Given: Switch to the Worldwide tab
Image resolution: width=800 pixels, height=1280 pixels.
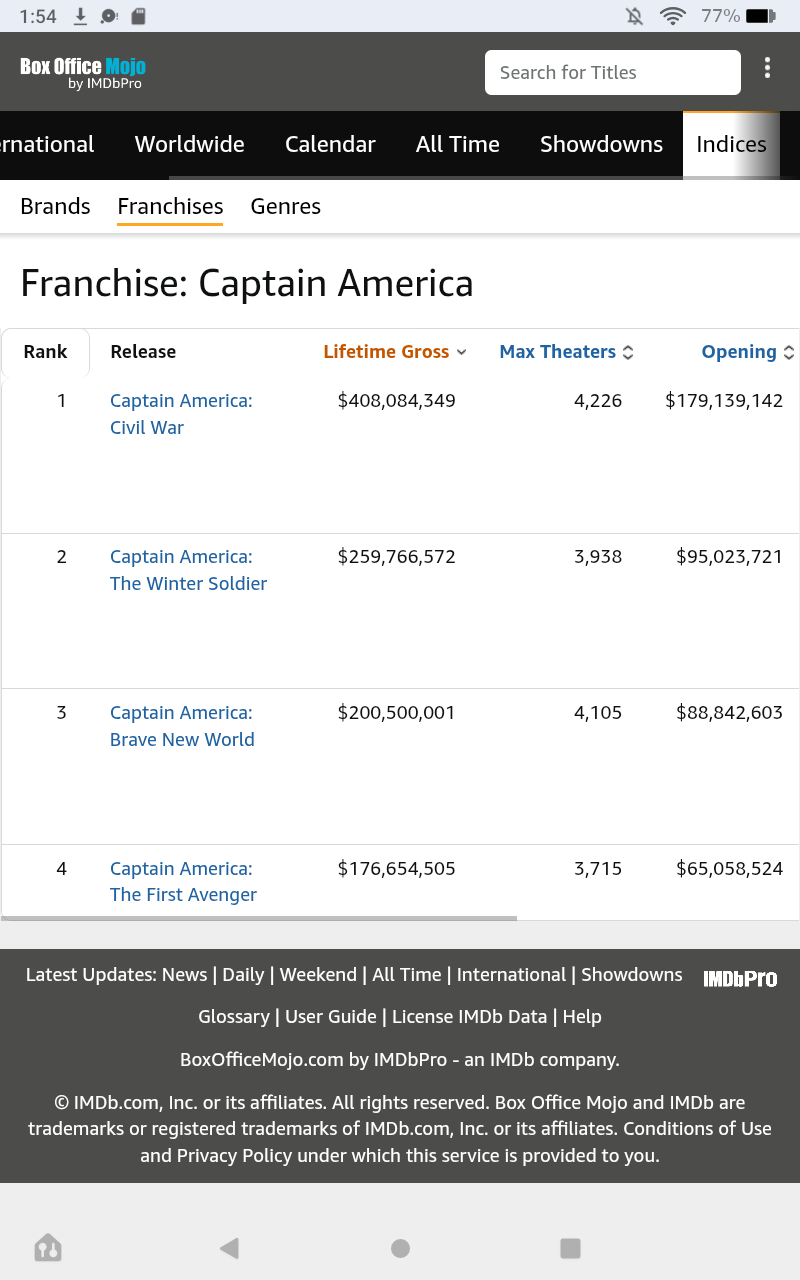Looking at the screenshot, I should tap(190, 144).
